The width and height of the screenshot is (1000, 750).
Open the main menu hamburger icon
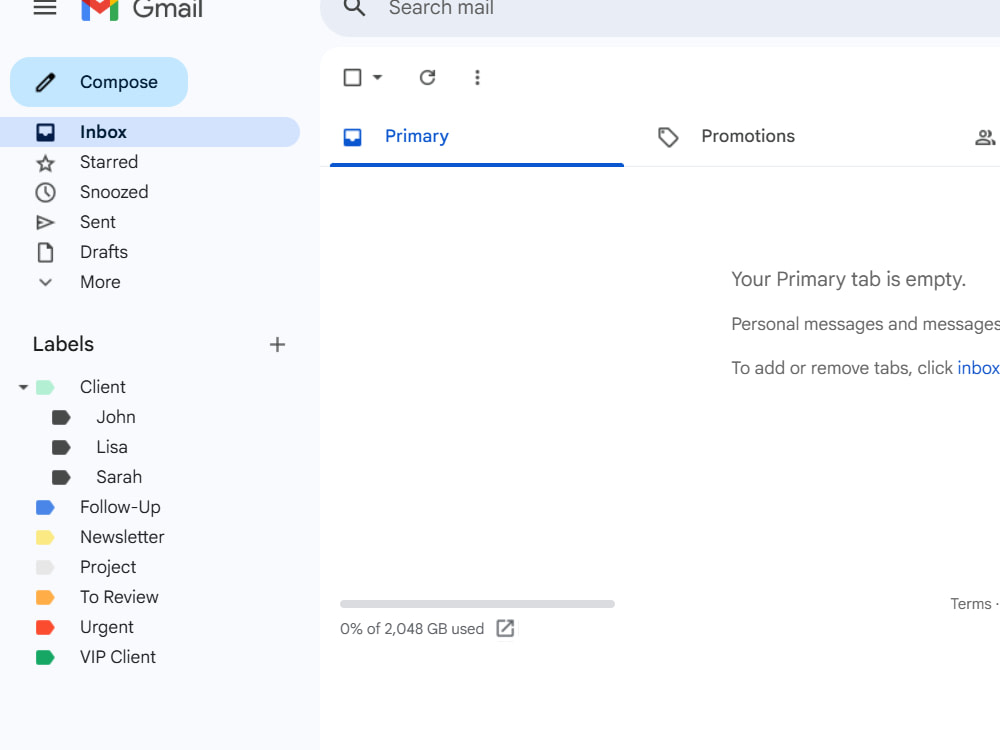[45, 8]
